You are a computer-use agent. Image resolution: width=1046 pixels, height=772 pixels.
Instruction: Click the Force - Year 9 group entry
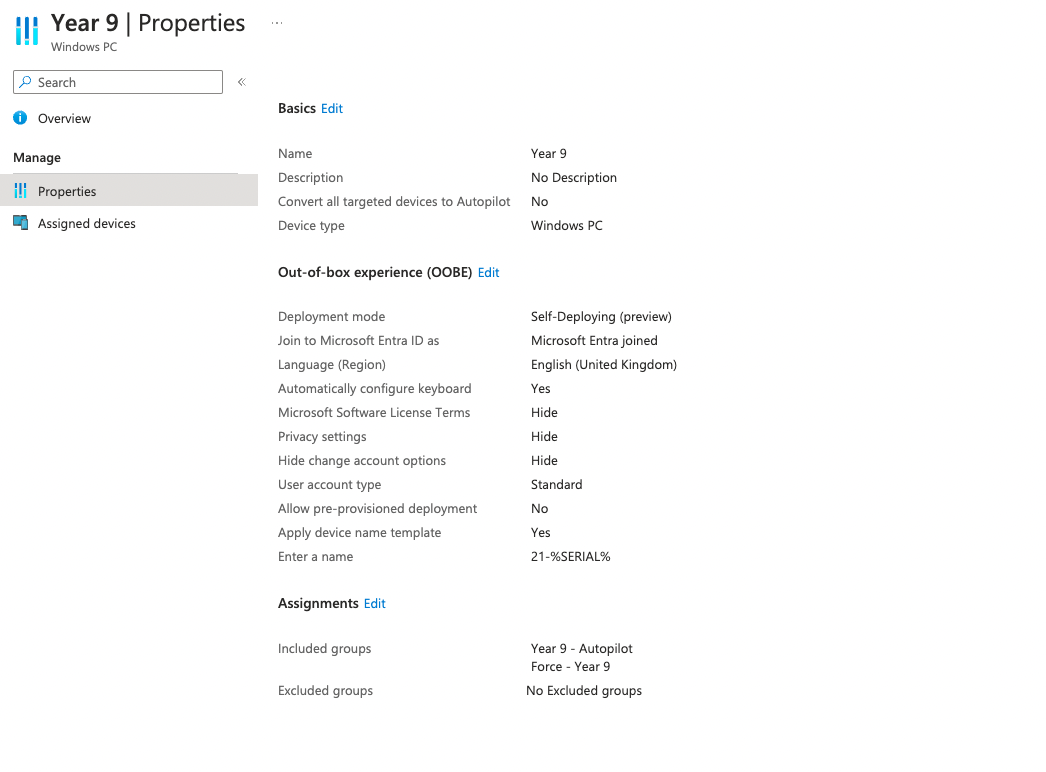(x=572, y=666)
